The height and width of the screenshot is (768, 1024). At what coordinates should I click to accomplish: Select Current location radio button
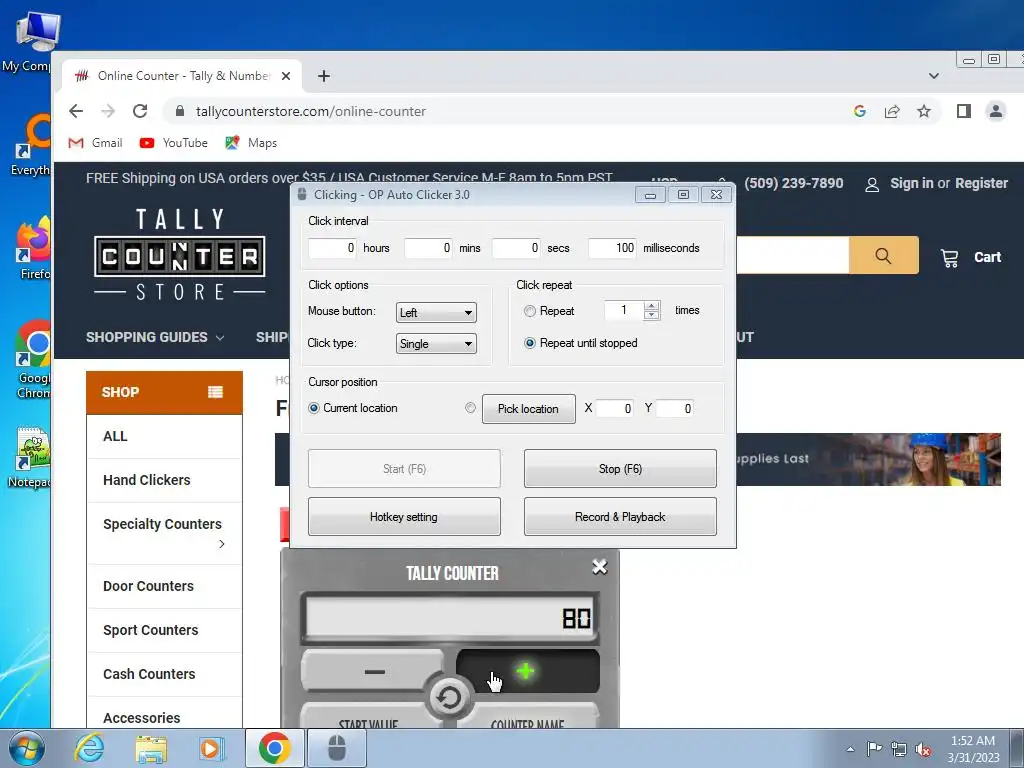313,408
